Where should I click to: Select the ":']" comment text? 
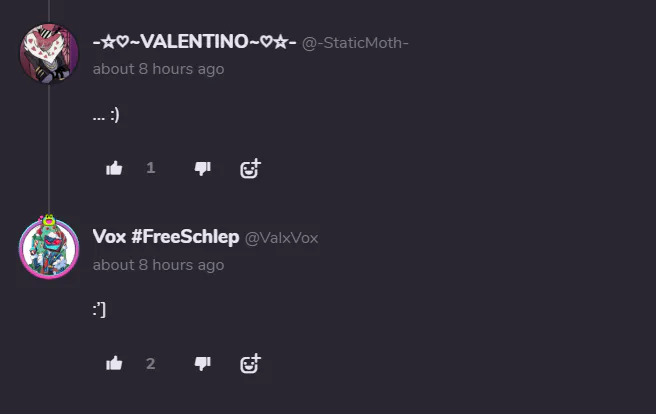(x=99, y=310)
